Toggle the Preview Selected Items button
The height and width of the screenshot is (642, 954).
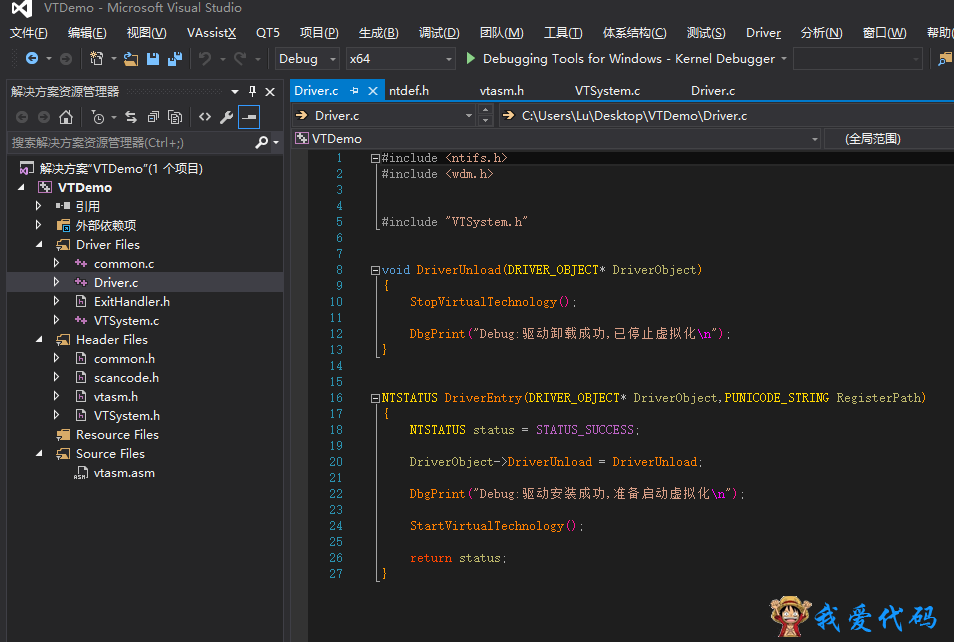point(249,117)
